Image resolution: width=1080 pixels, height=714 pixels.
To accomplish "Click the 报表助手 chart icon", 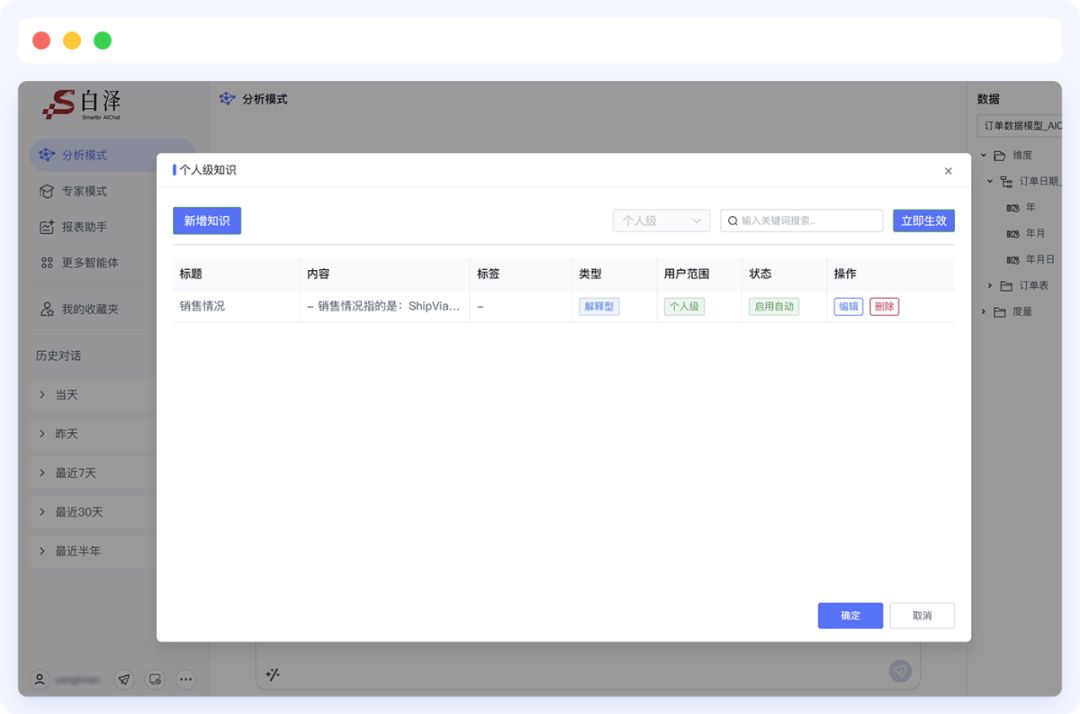I will 47,227.
